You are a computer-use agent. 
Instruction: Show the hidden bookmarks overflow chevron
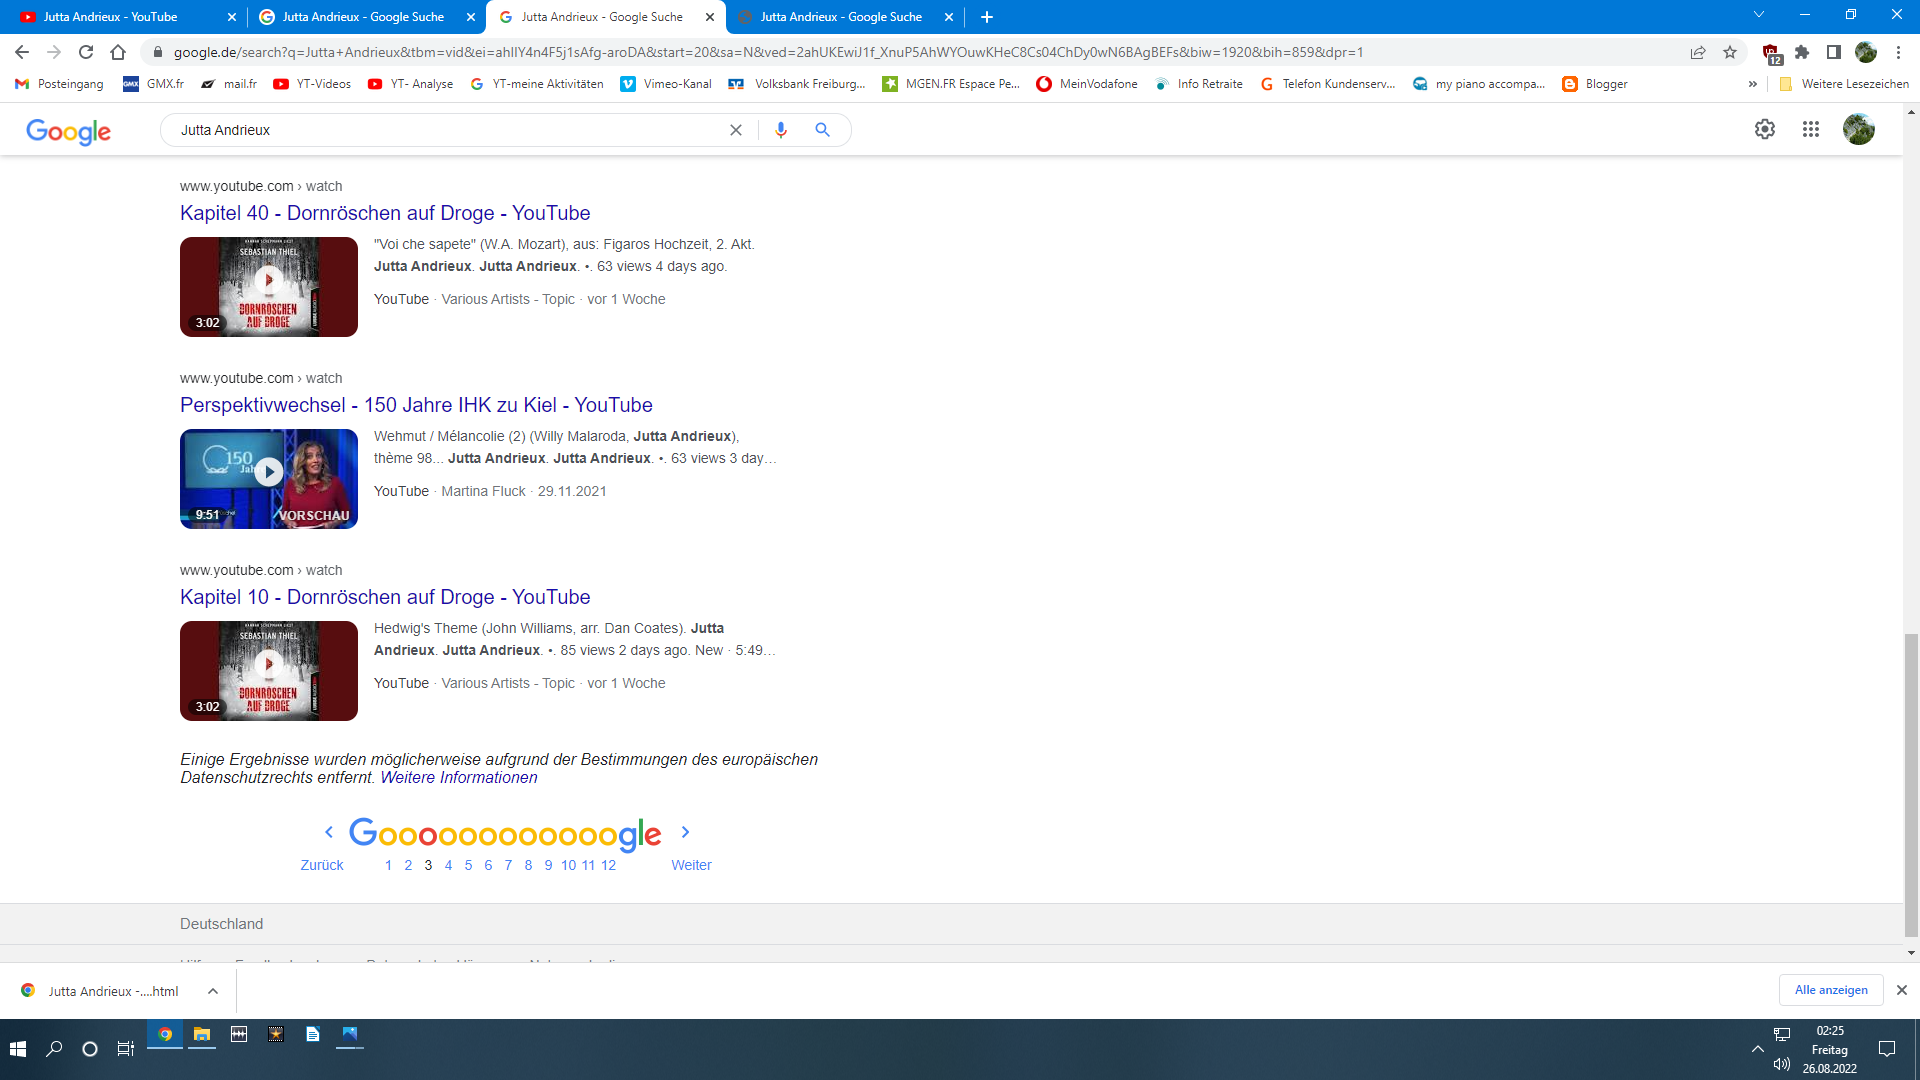pyautogui.click(x=1752, y=84)
